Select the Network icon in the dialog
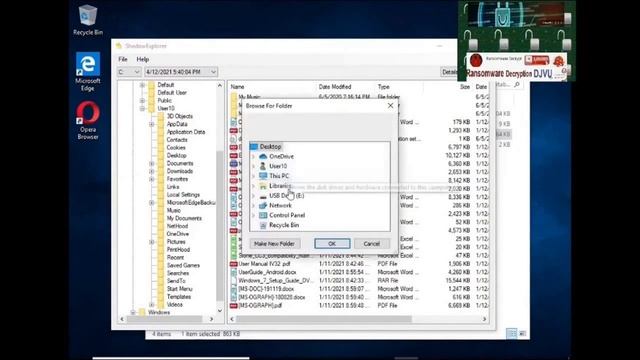 [x=263, y=205]
